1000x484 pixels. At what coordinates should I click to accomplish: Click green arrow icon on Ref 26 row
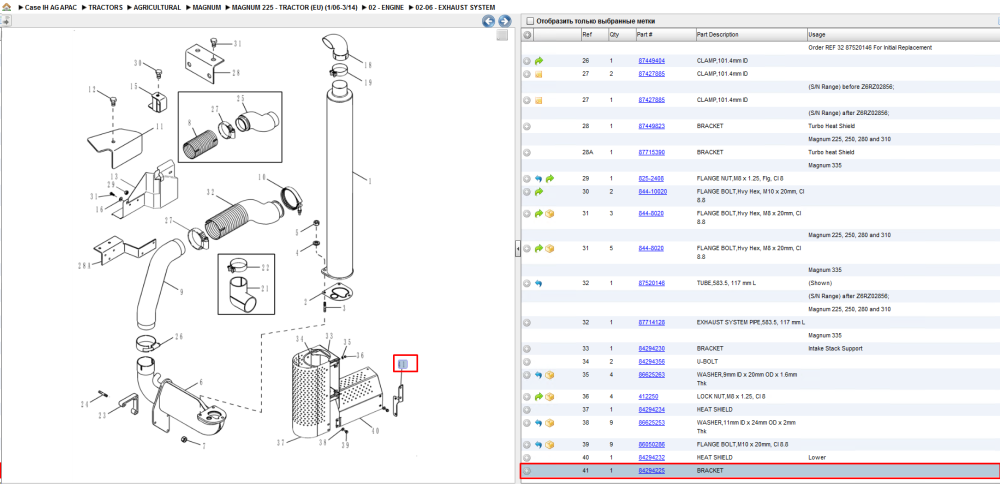coord(539,61)
